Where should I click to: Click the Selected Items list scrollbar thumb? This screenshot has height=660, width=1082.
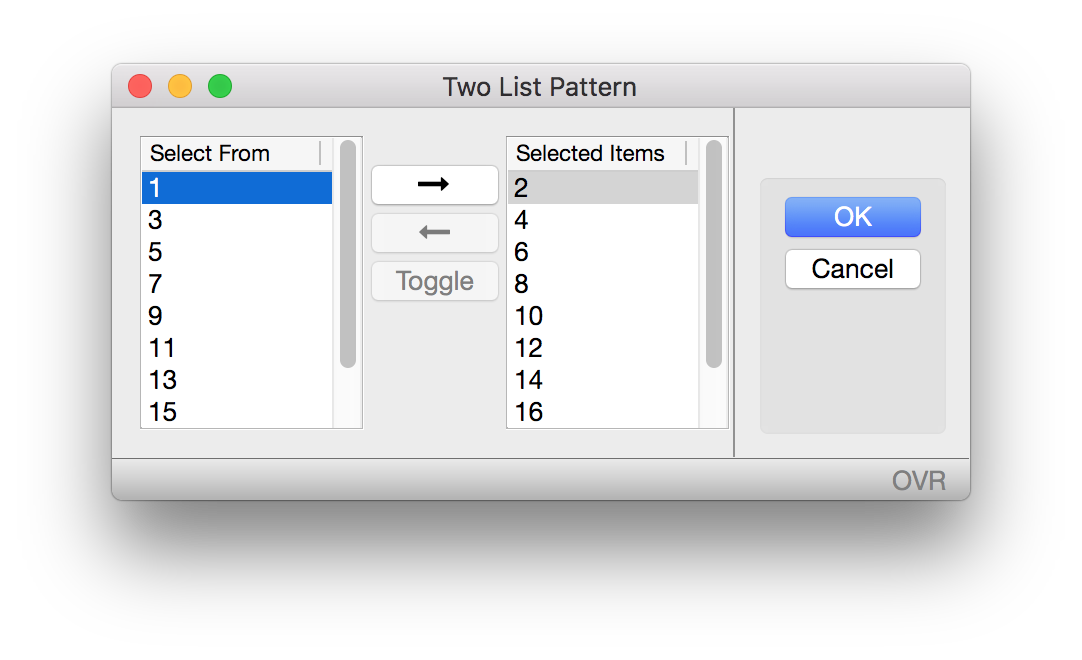tap(713, 250)
